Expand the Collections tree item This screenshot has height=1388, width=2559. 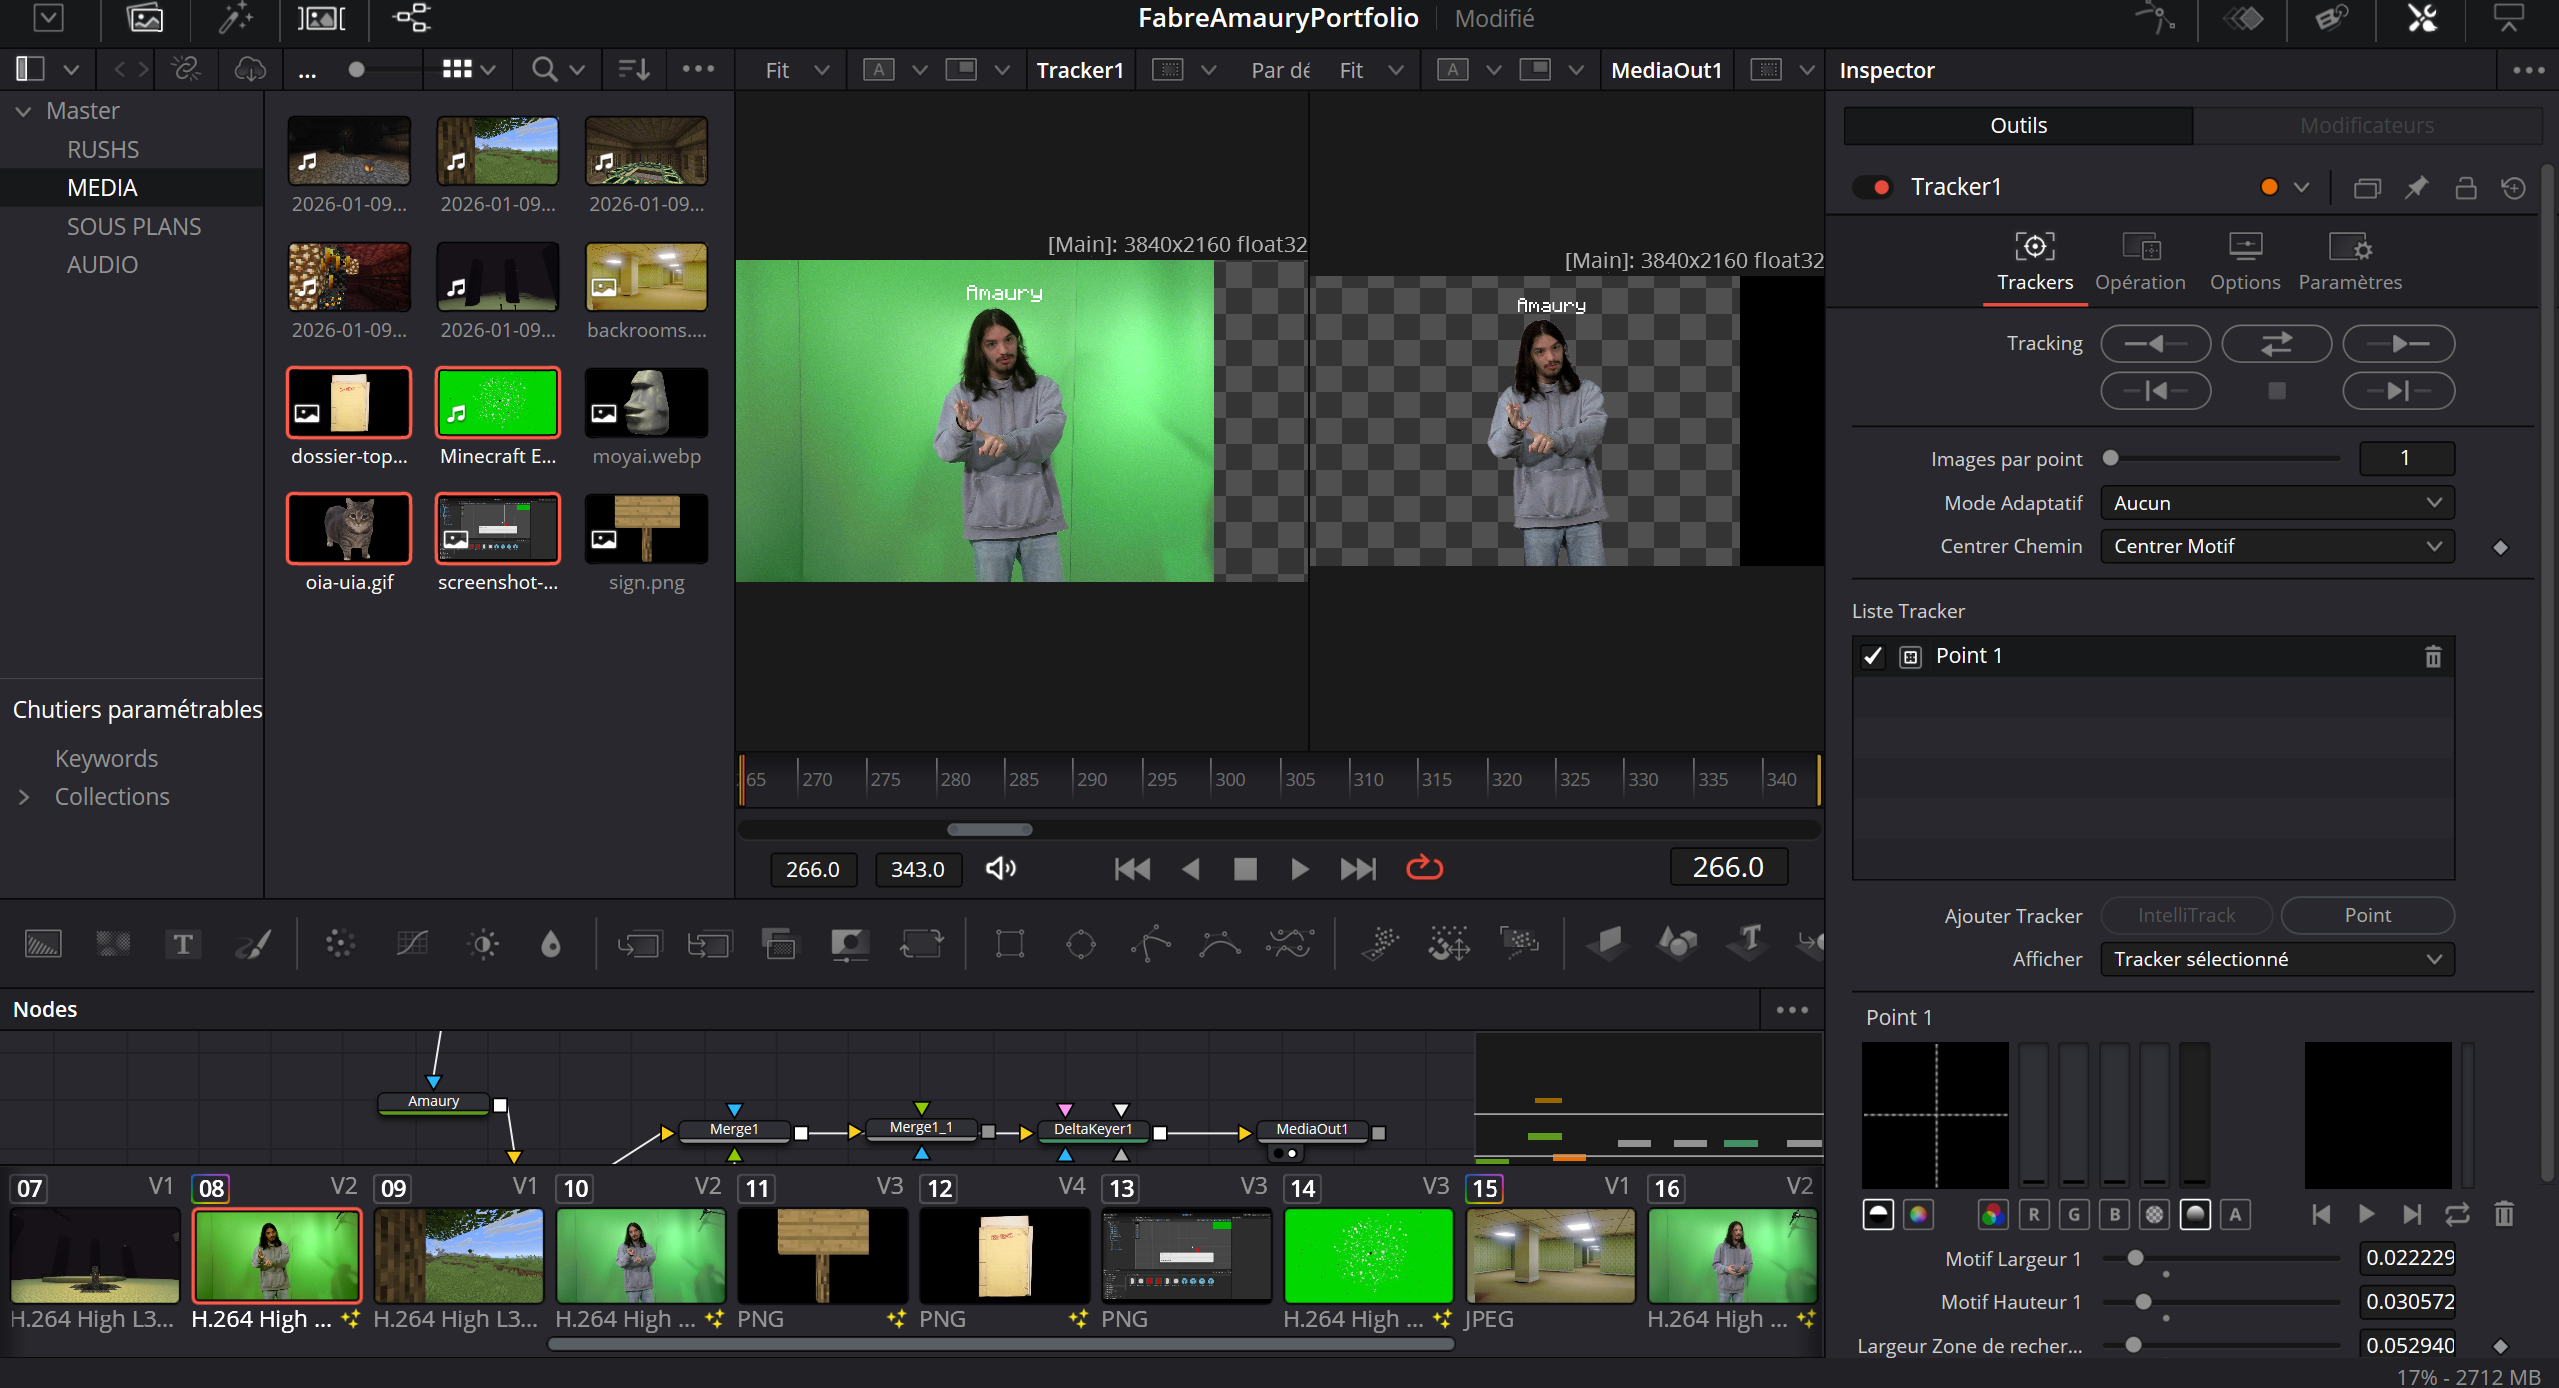click(24, 797)
